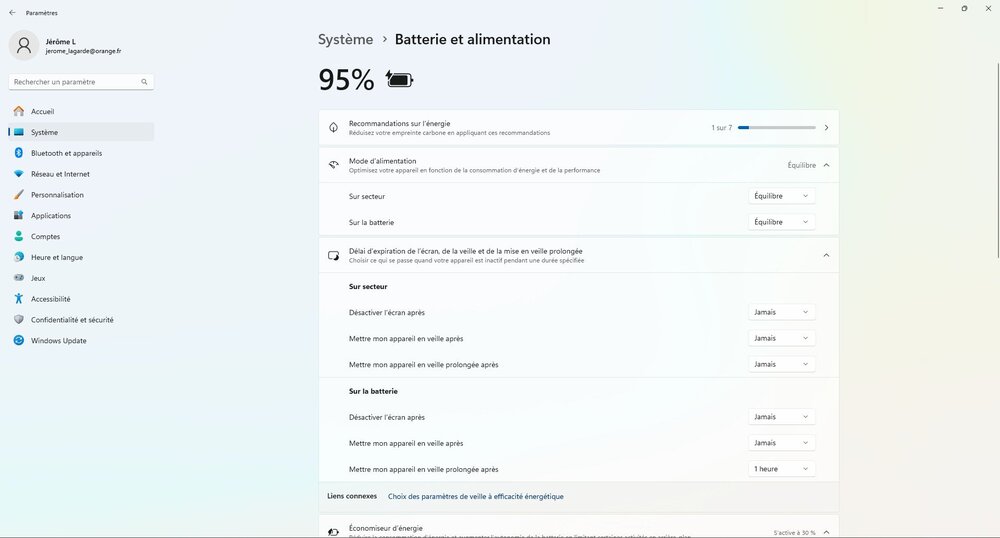The image size is (1000, 538).
Task: Click the Accessibilité icon in sidebar
Action: click(18, 299)
